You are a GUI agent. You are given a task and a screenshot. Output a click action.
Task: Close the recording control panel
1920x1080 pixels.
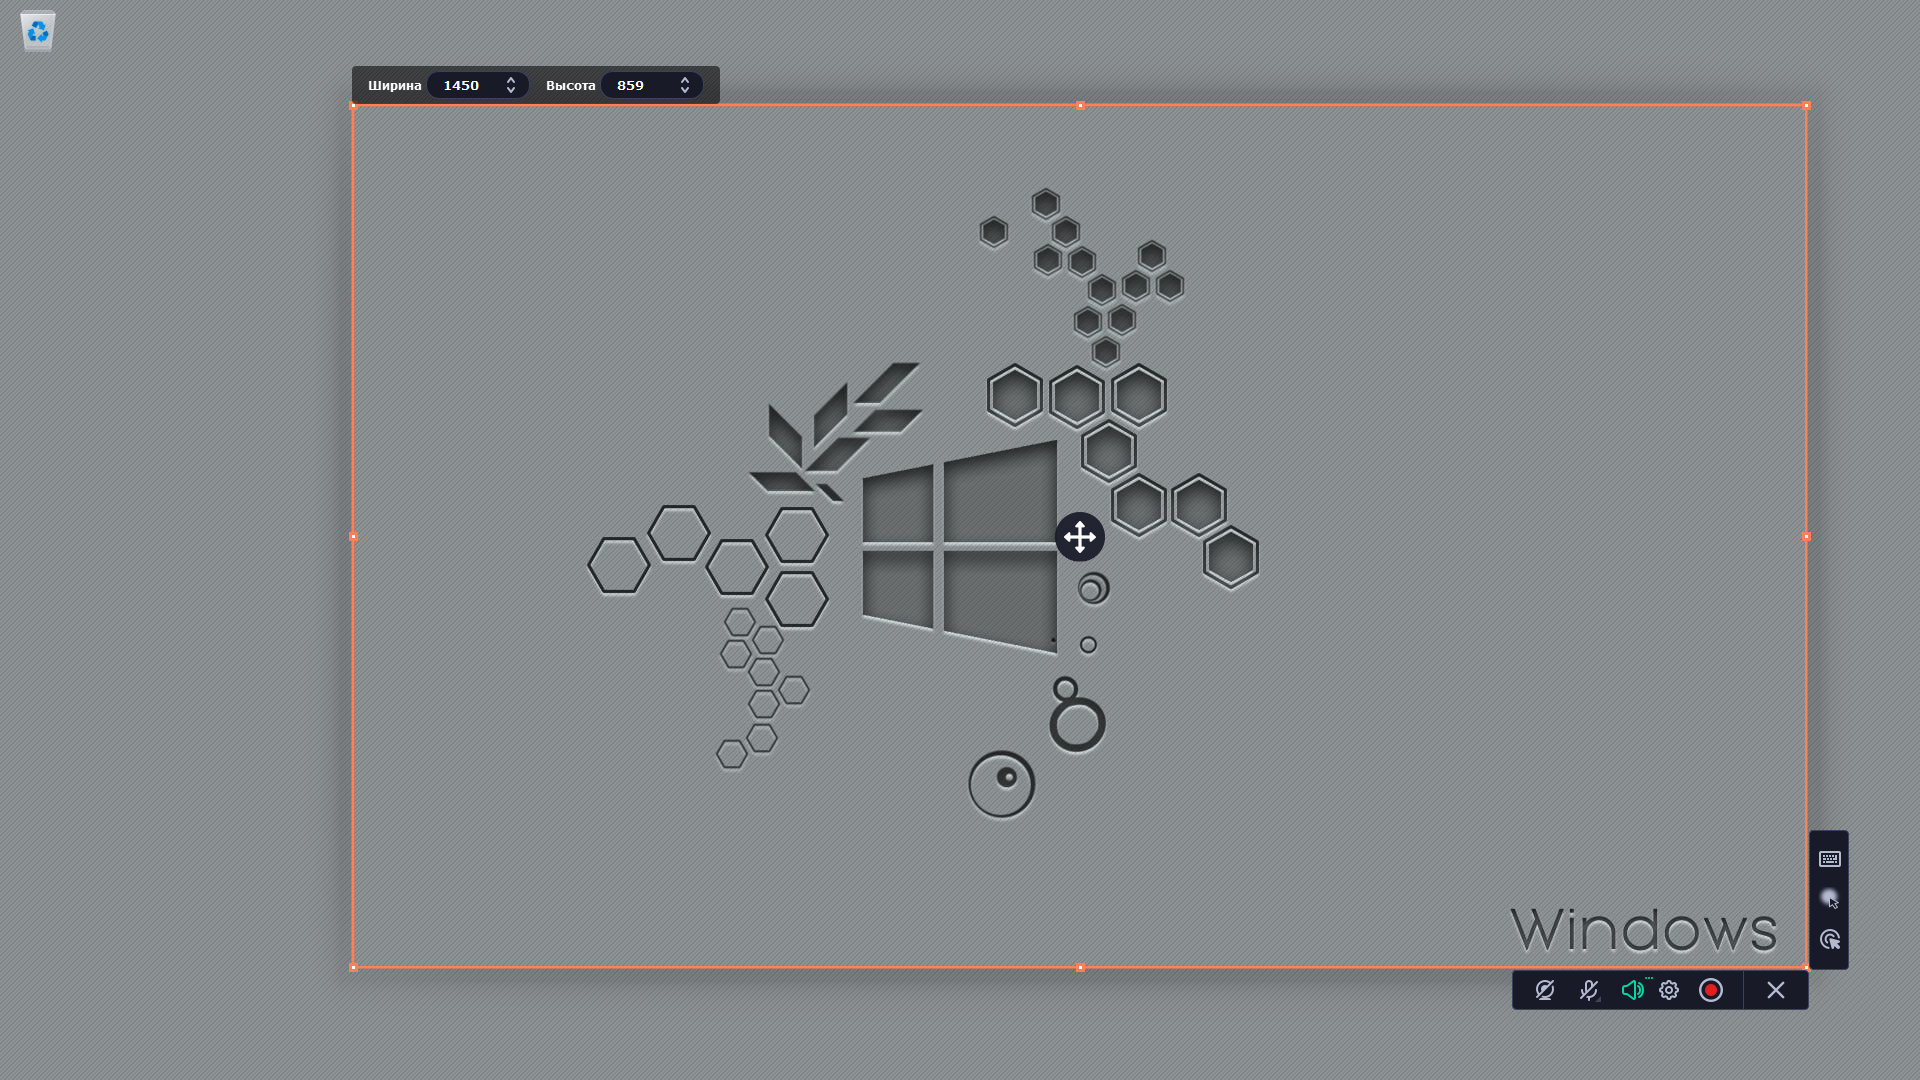[1776, 990]
